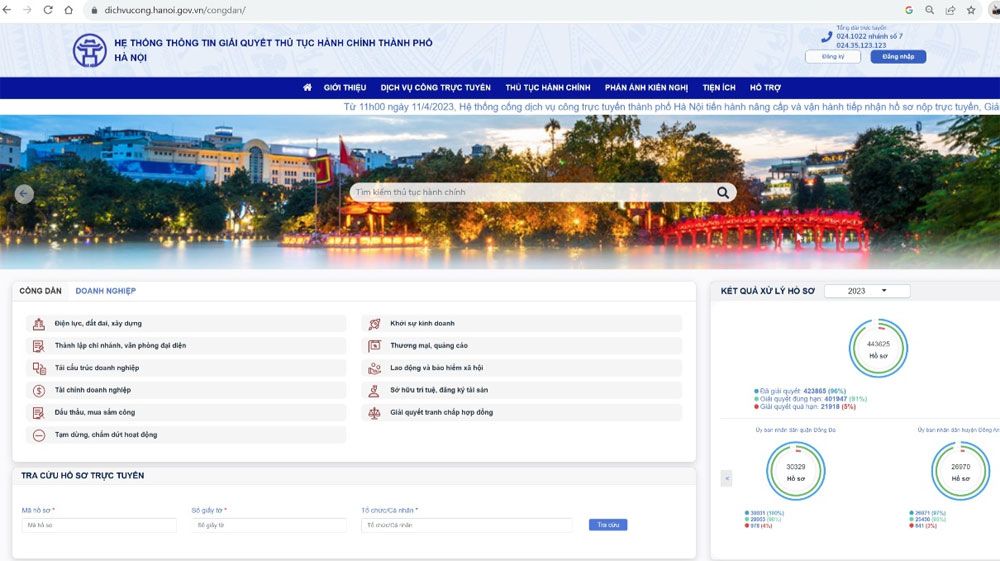Open Điện lực, đất đai, xây dựng link
This screenshot has width=1000, height=561.
tap(98, 323)
